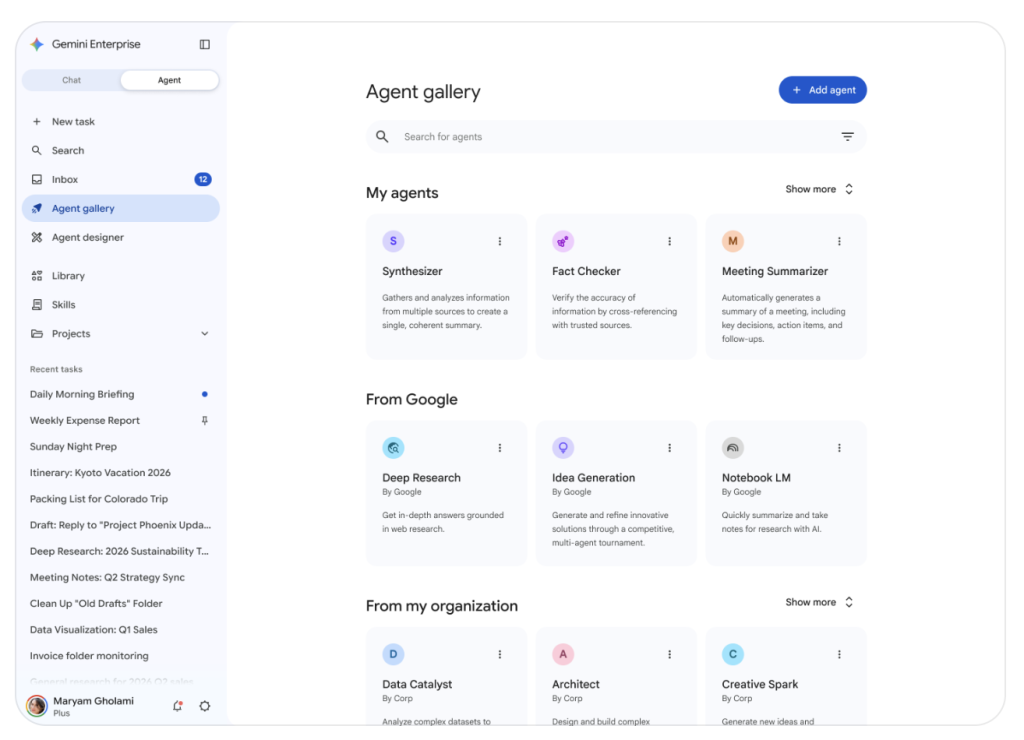Open Data Catalyst card's three-dot menu
Viewport: 1024px width, 740px height.
500,654
